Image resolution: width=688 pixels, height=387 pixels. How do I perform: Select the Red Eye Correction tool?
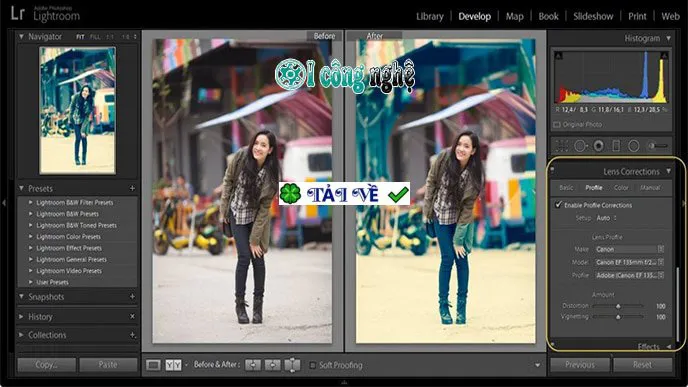click(598, 145)
